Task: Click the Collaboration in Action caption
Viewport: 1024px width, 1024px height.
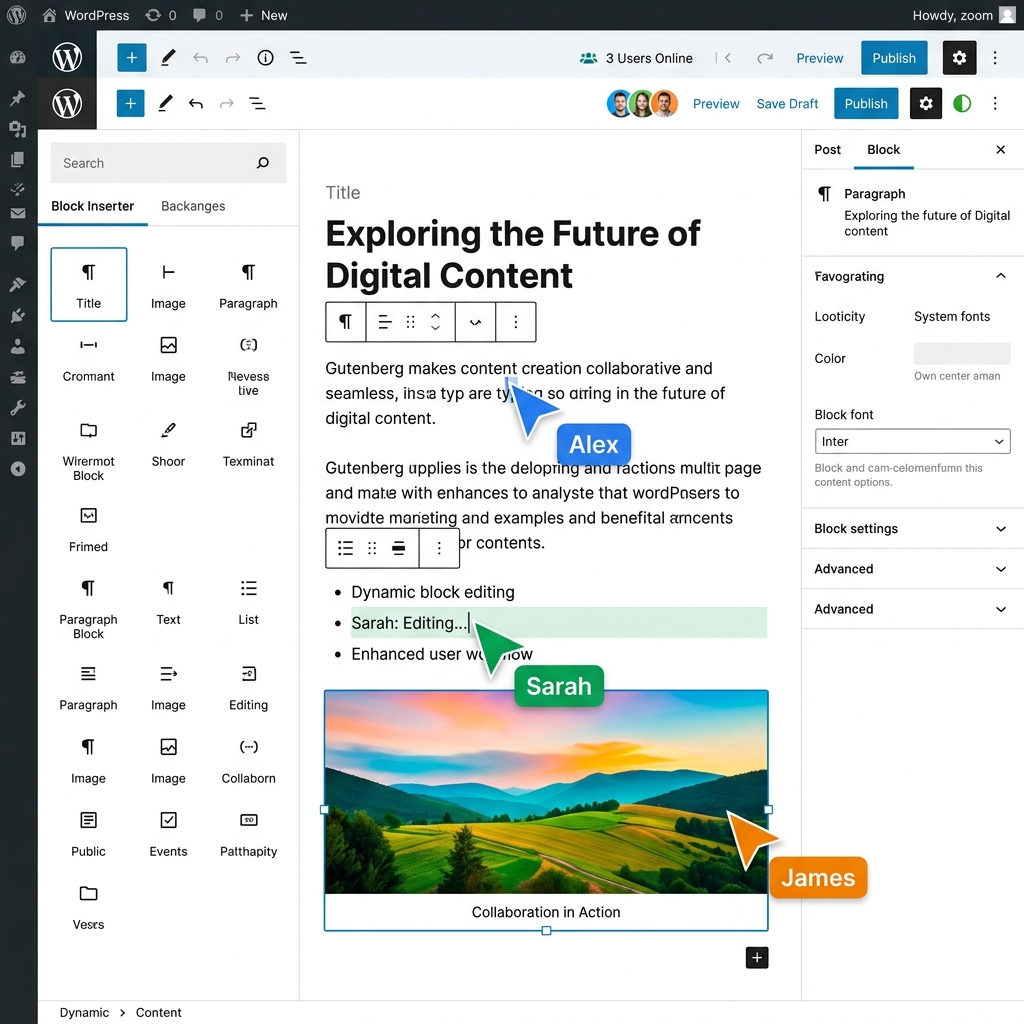Action: [x=546, y=912]
